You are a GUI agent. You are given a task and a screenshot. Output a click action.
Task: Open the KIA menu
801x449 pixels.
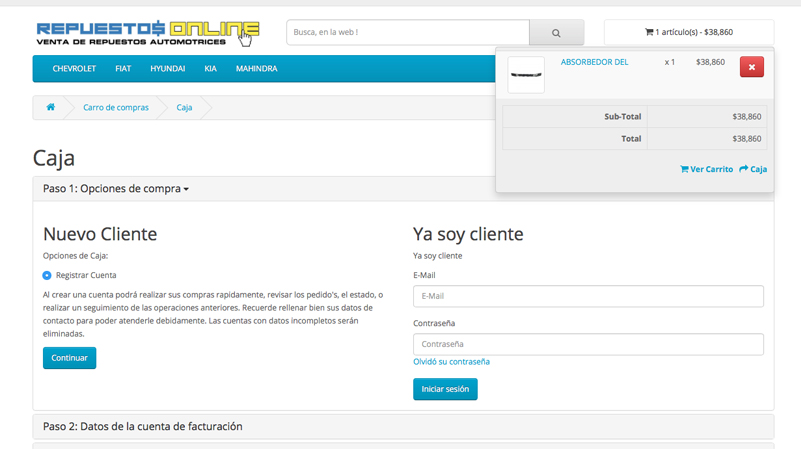coord(210,68)
